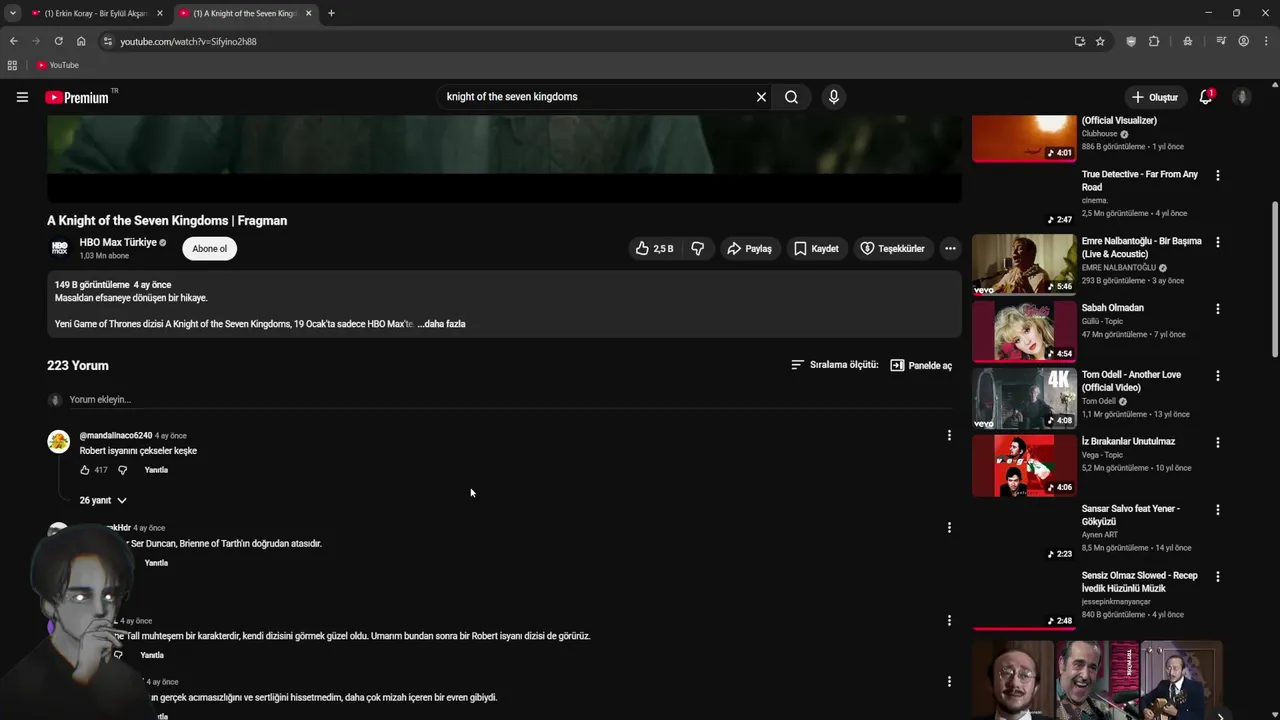Open browser extensions puzzle icon
Image resolution: width=1280 pixels, height=720 pixels.
[x=1154, y=41]
